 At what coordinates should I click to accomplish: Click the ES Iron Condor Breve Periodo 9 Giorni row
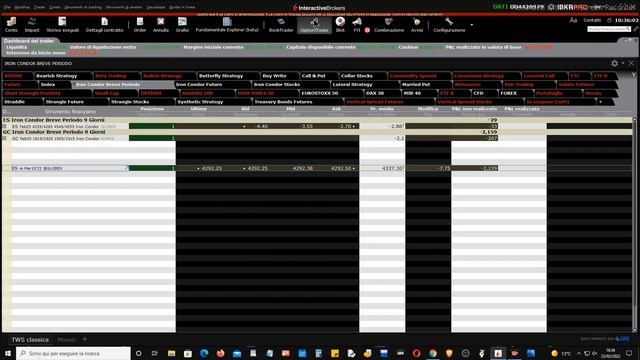click(317, 120)
